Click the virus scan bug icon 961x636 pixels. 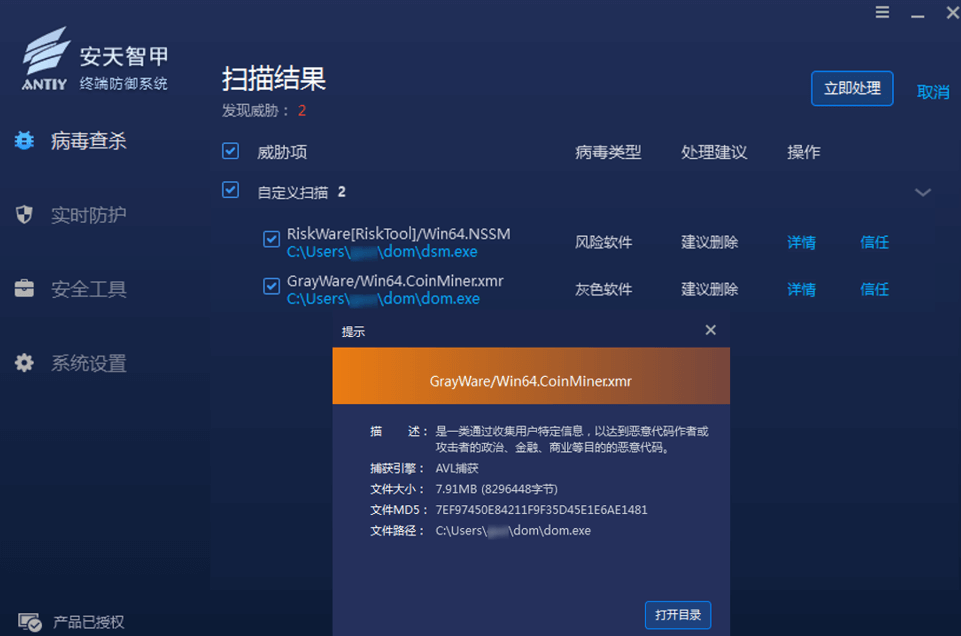pos(24,141)
